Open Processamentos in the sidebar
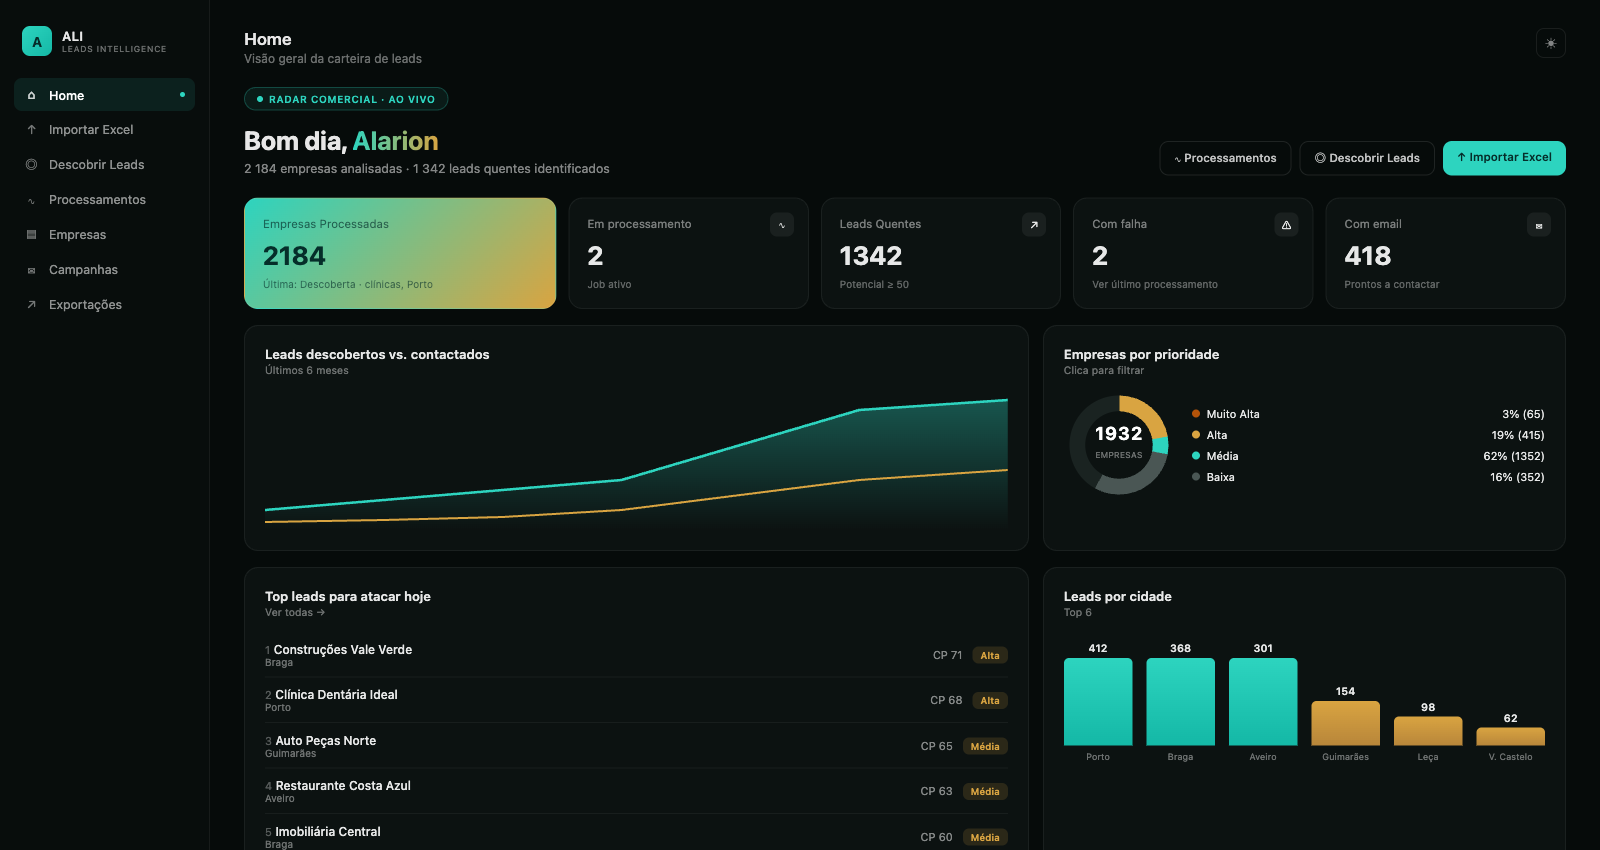Image resolution: width=1600 pixels, height=850 pixels. pyautogui.click(x=104, y=200)
